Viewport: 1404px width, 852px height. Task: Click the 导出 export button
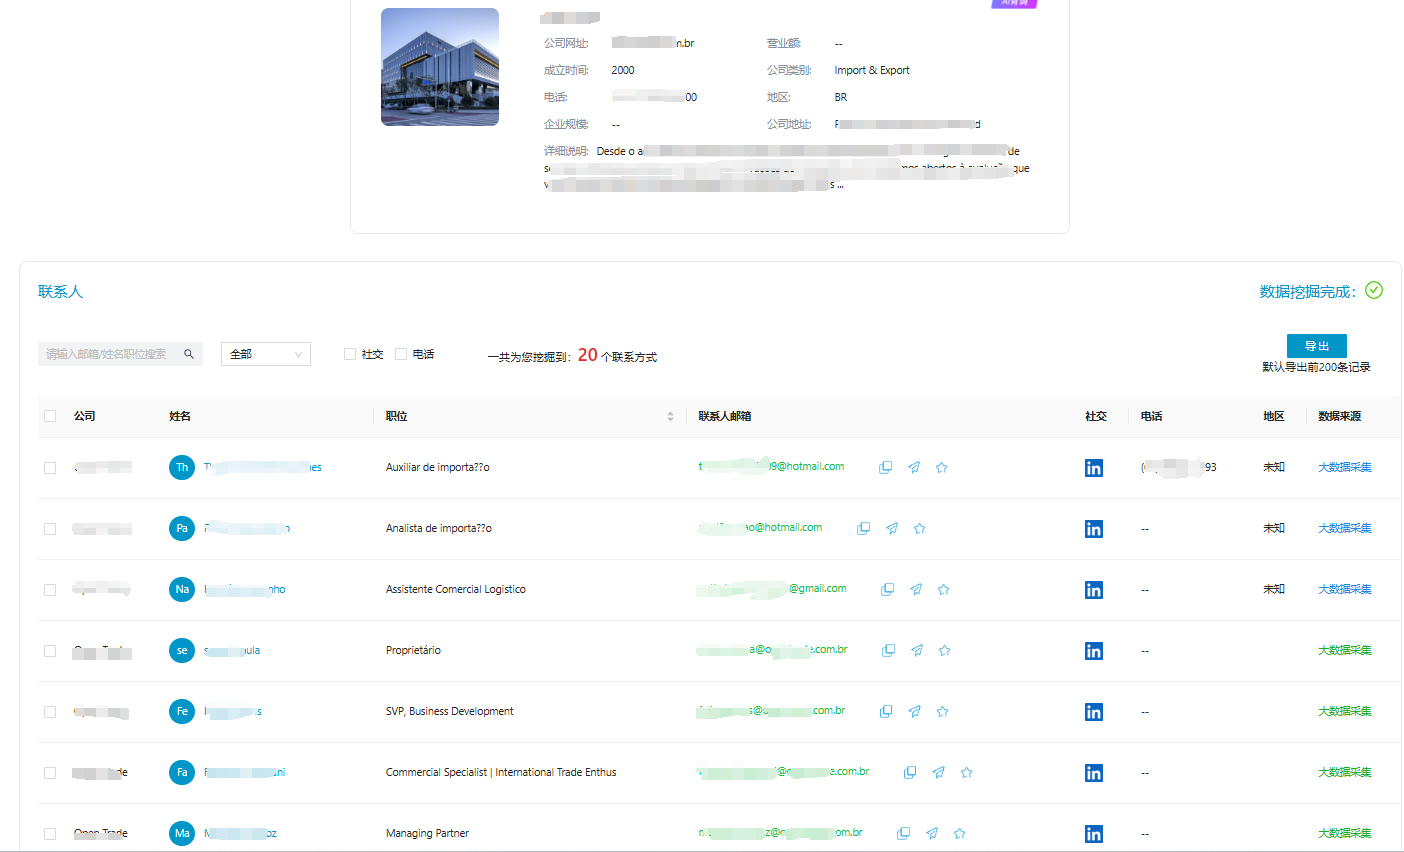coord(1316,346)
